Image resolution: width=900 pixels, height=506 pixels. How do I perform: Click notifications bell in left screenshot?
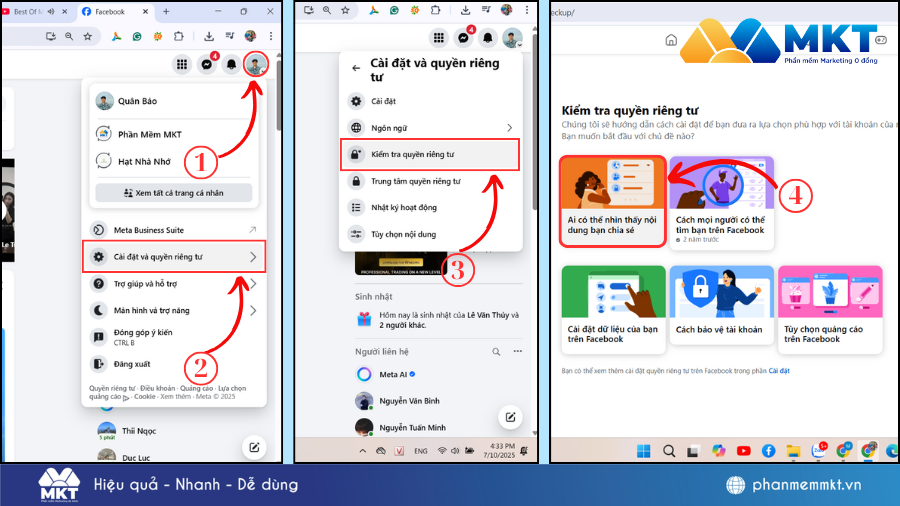(231, 64)
